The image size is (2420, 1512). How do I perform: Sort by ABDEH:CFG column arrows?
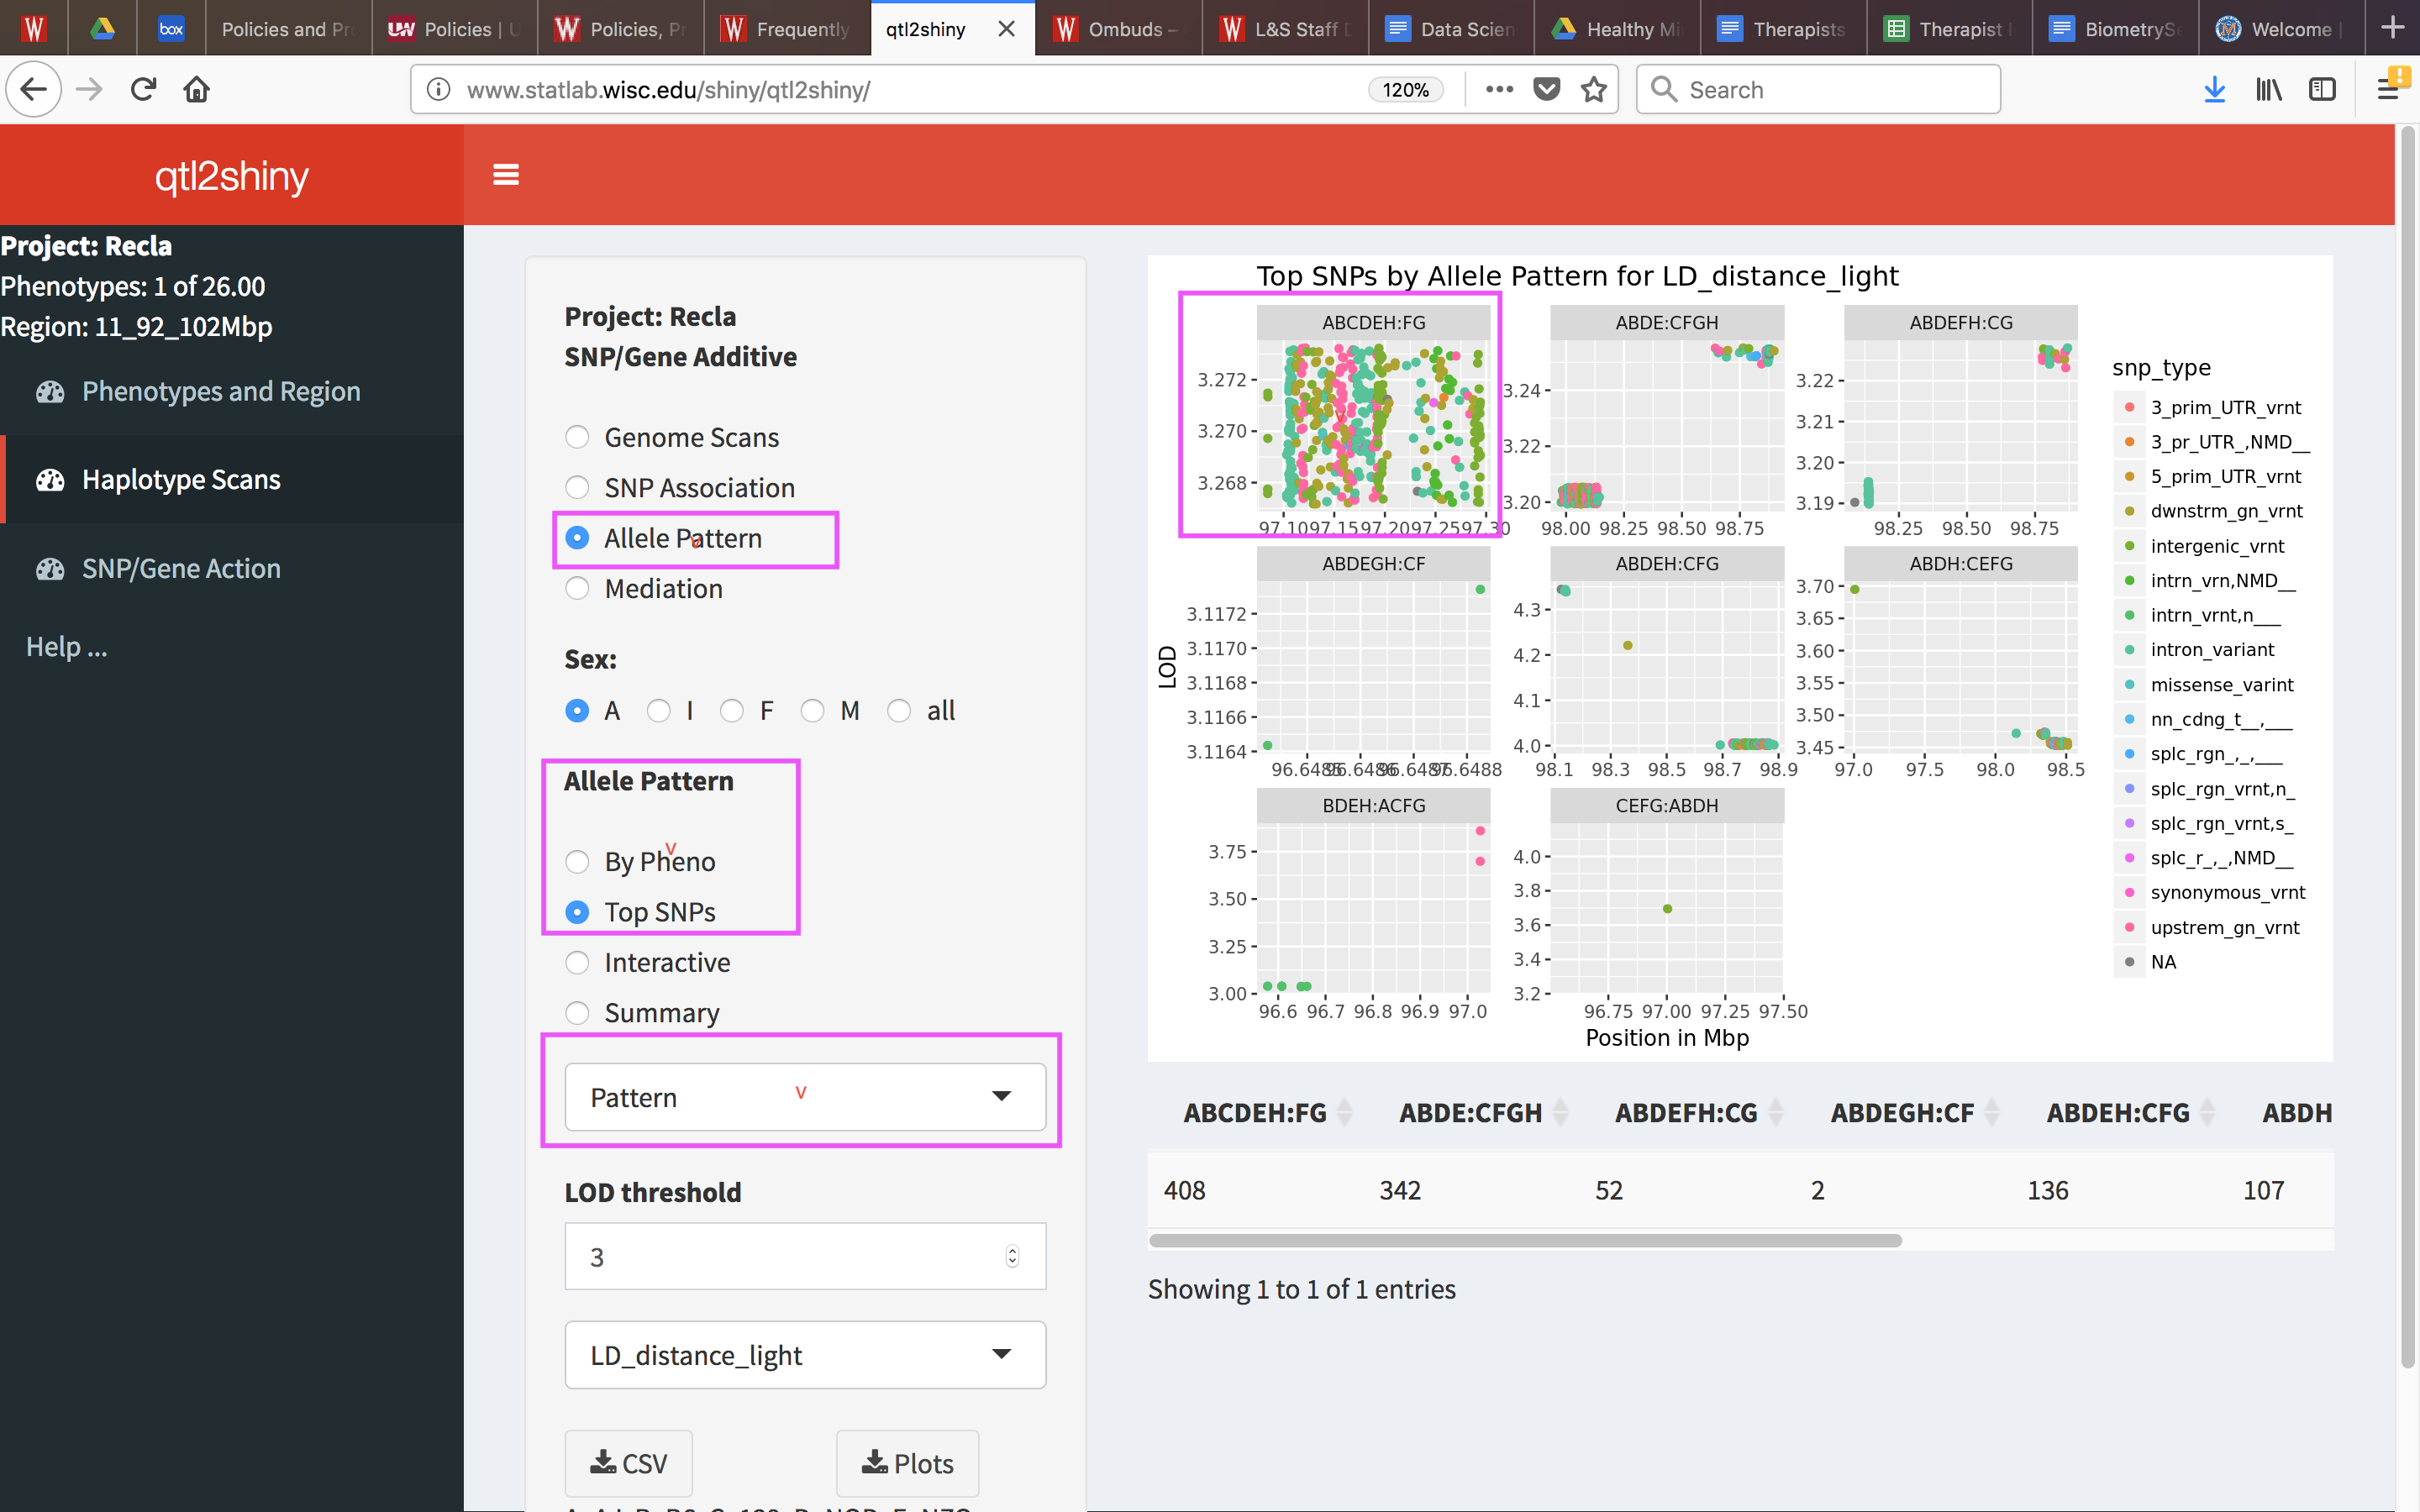pos(2208,1112)
